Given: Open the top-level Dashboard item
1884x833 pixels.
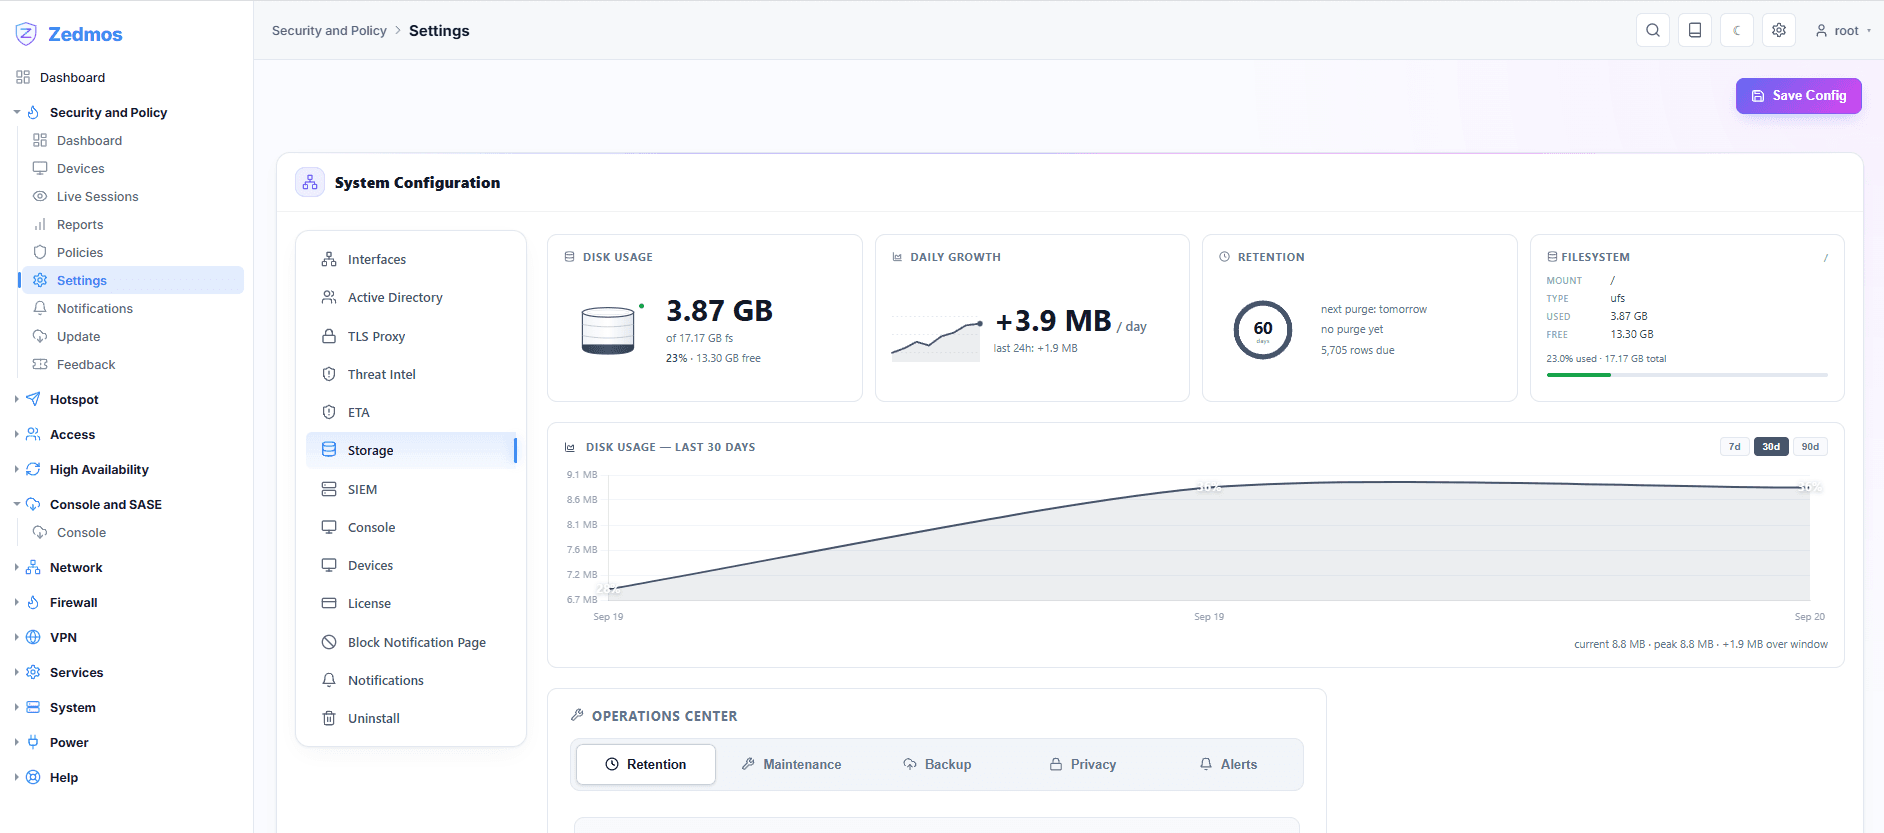Looking at the screenshot, I should (72, 77).
